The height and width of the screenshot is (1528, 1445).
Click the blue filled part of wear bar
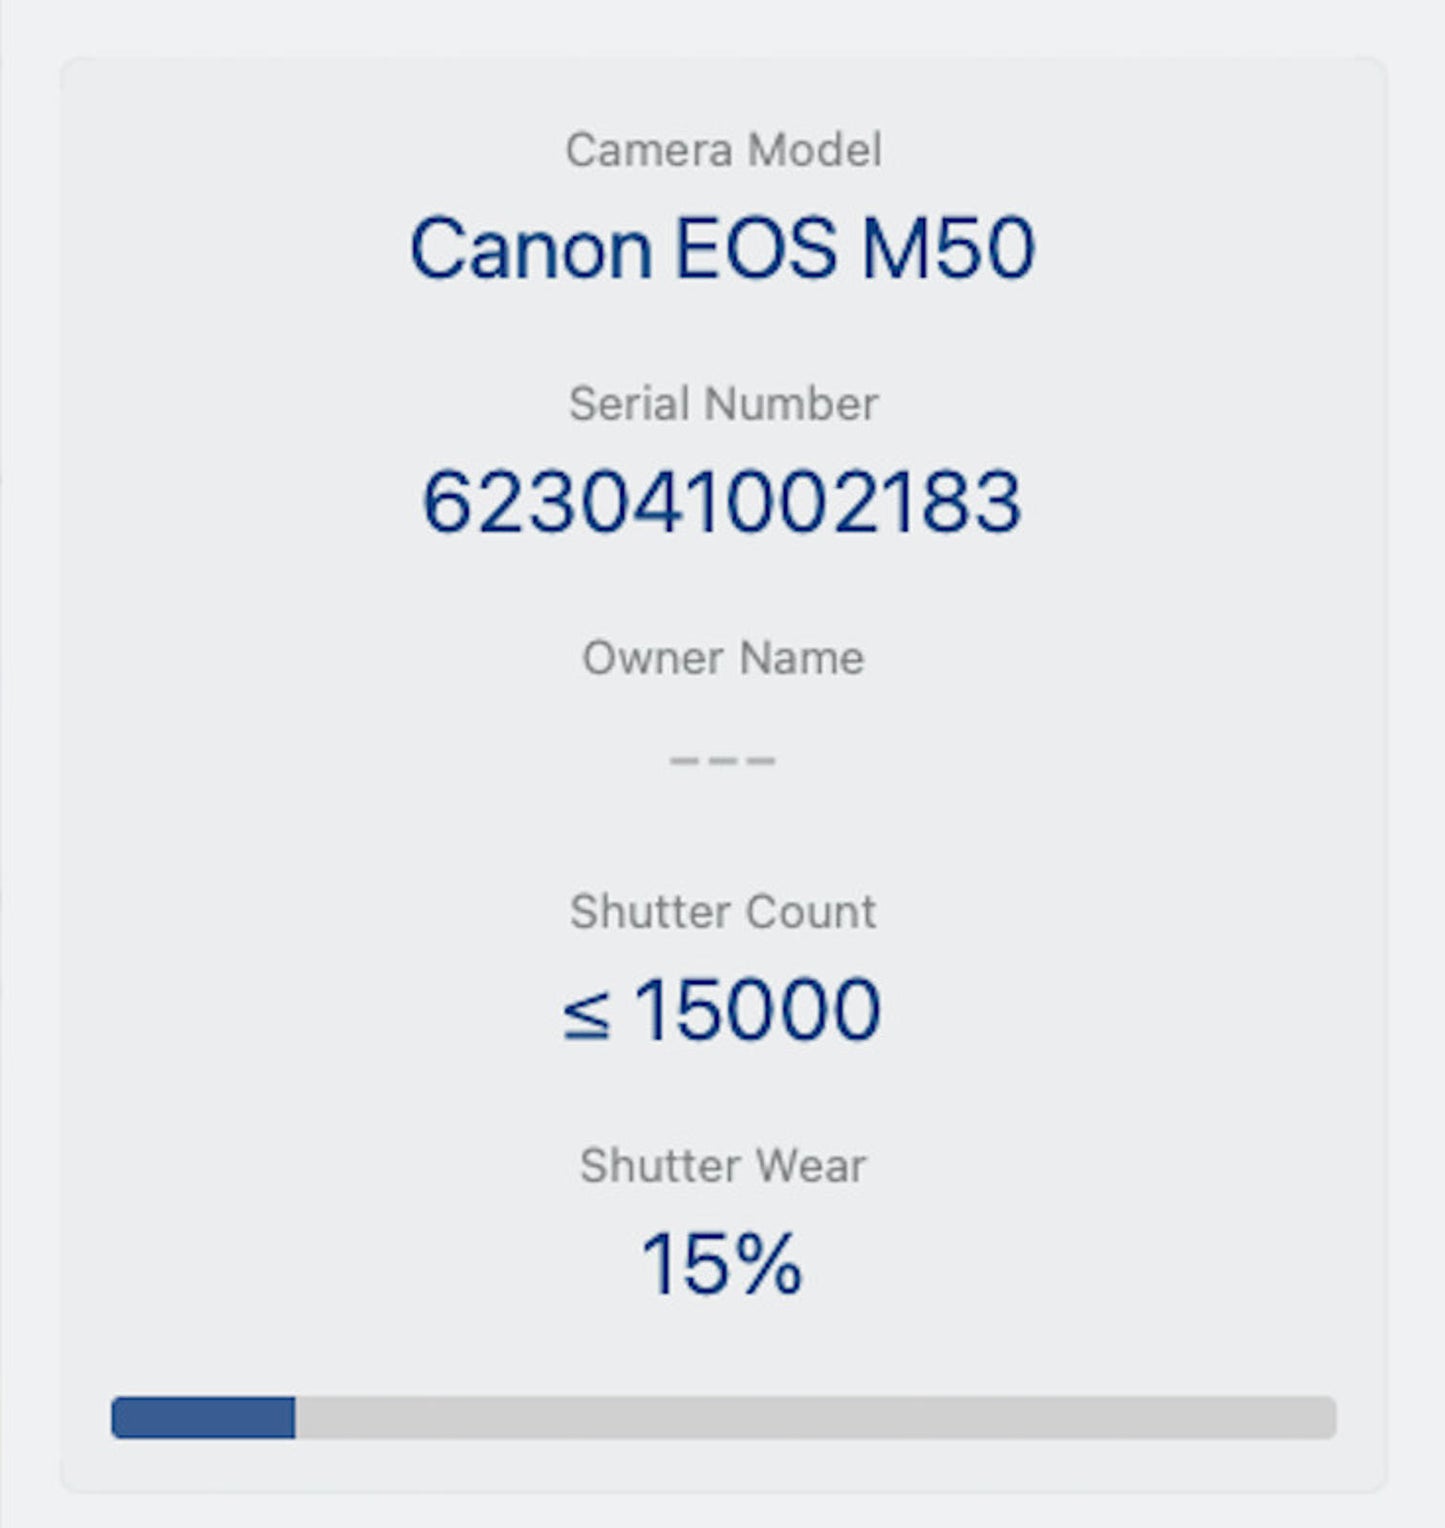(203, 1418)
